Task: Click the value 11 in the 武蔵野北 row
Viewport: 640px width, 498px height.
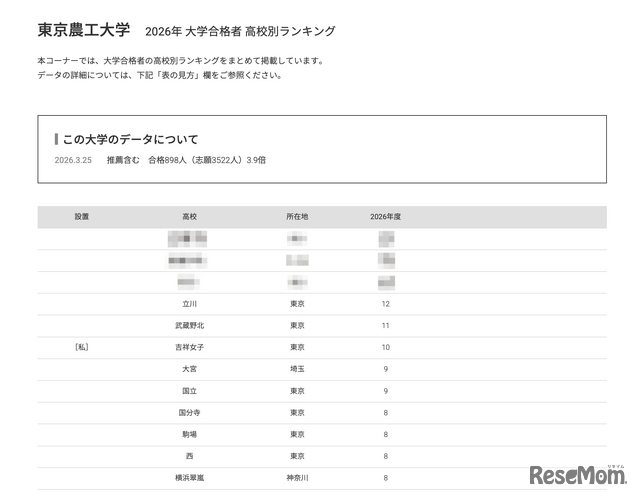Action: click(x=386, y=326)
